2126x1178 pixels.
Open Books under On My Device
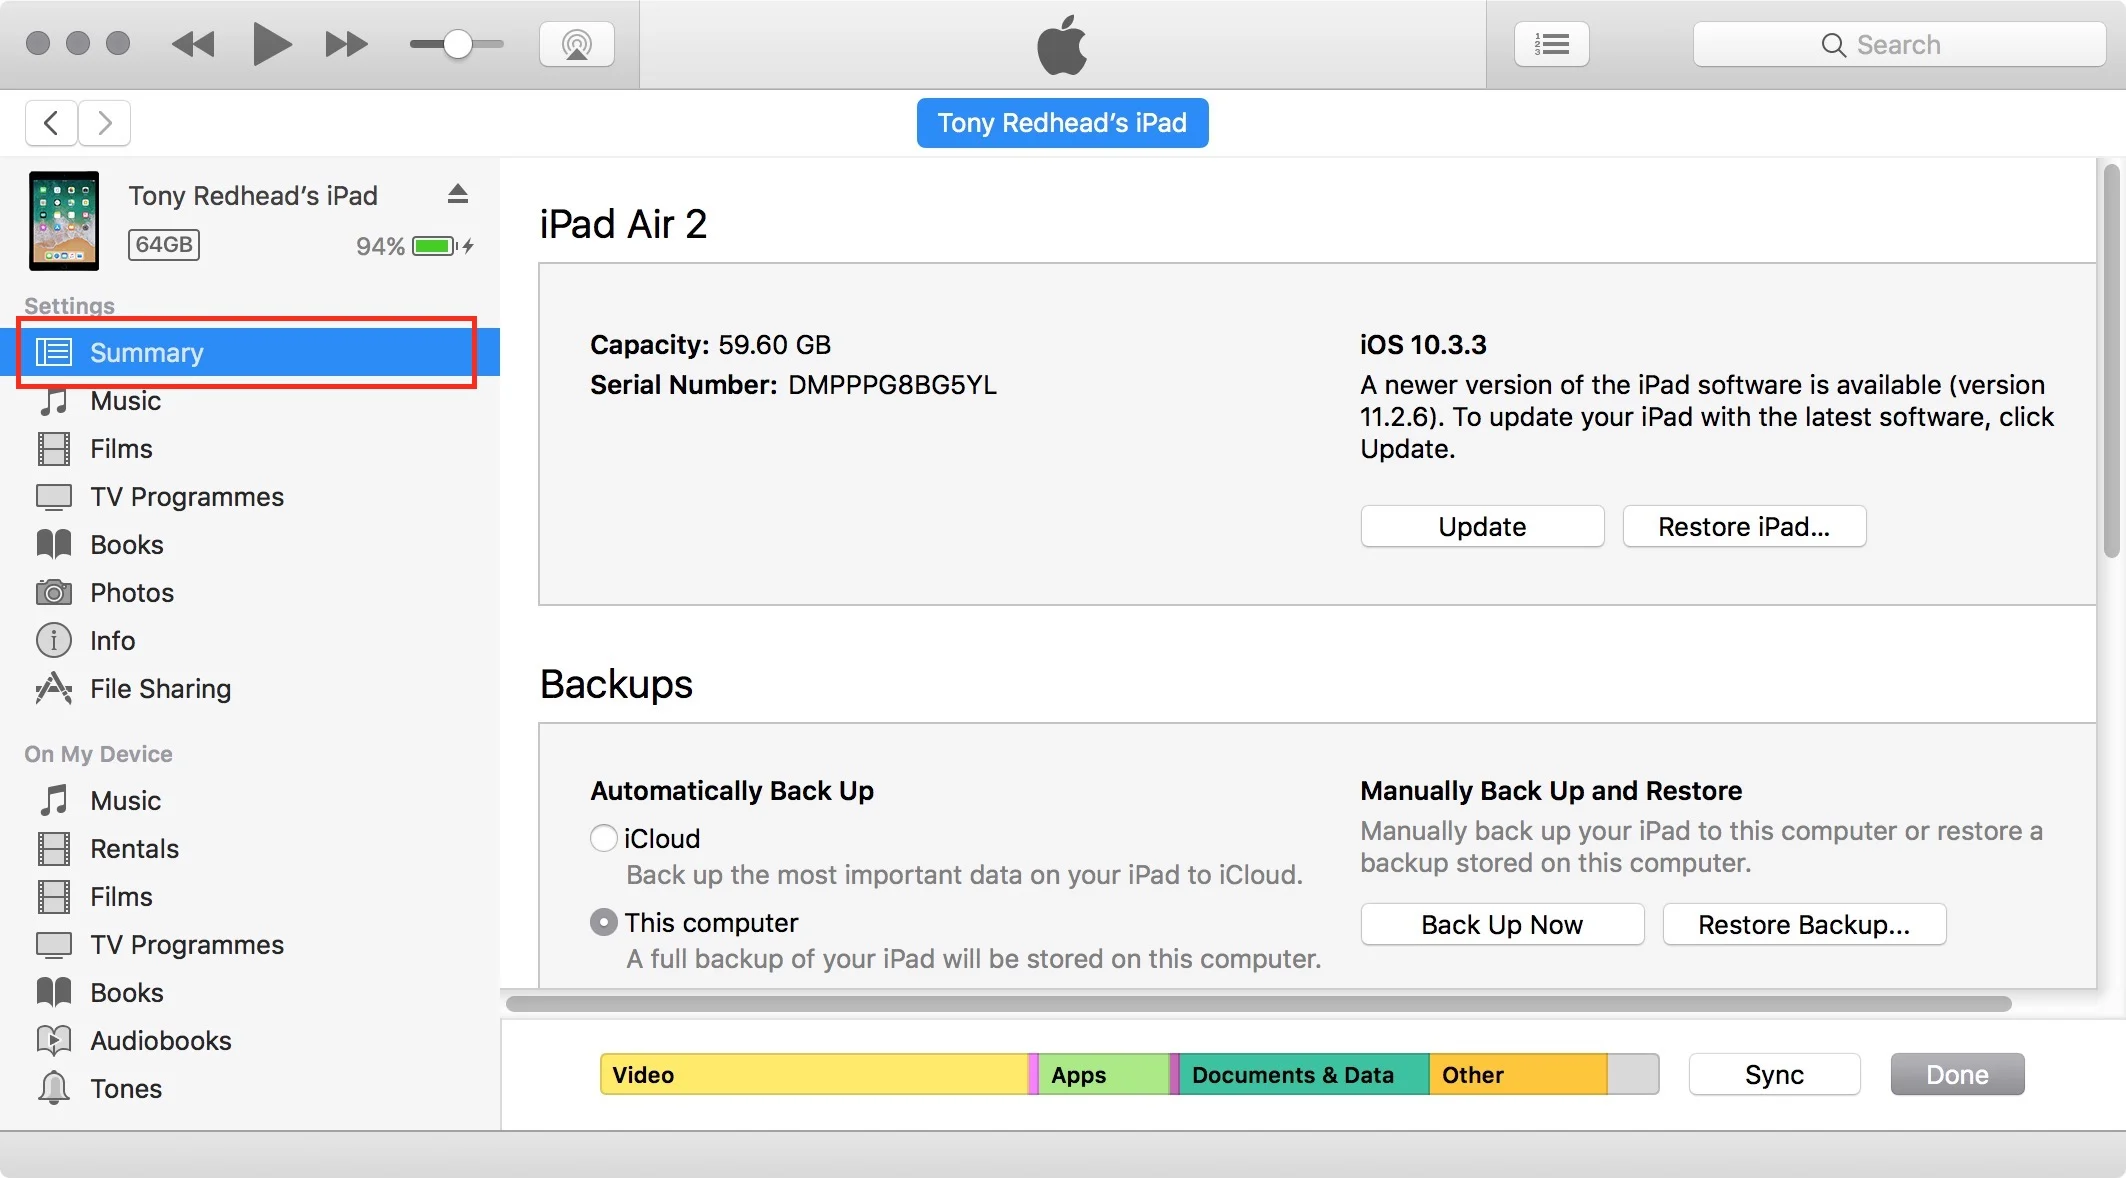[x=250, y=993]
